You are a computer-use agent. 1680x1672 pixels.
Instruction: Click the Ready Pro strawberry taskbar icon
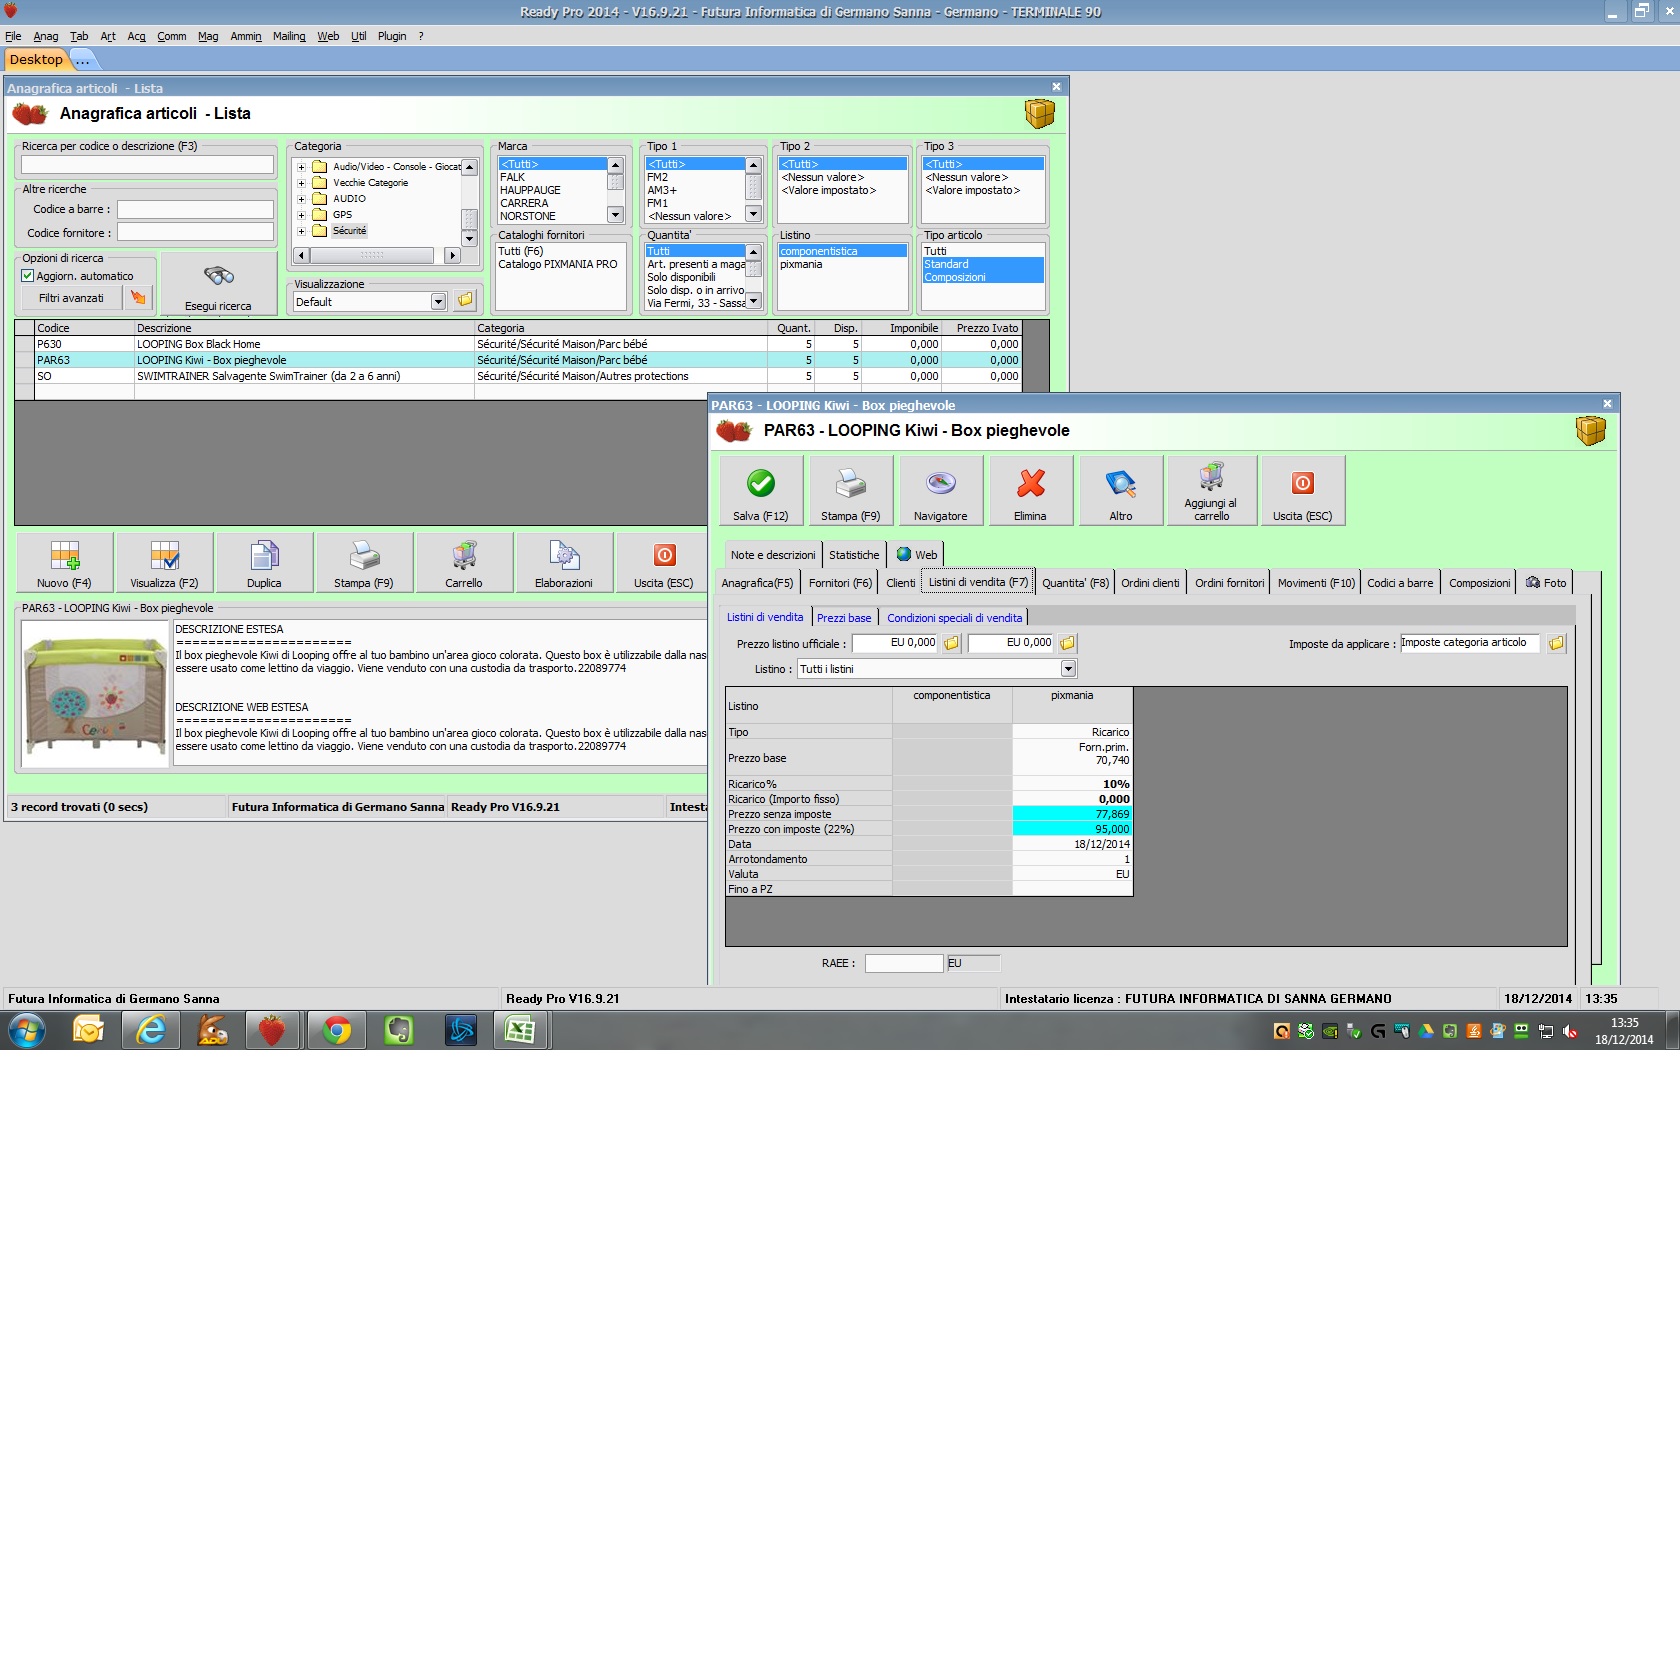pos(272,1030)
